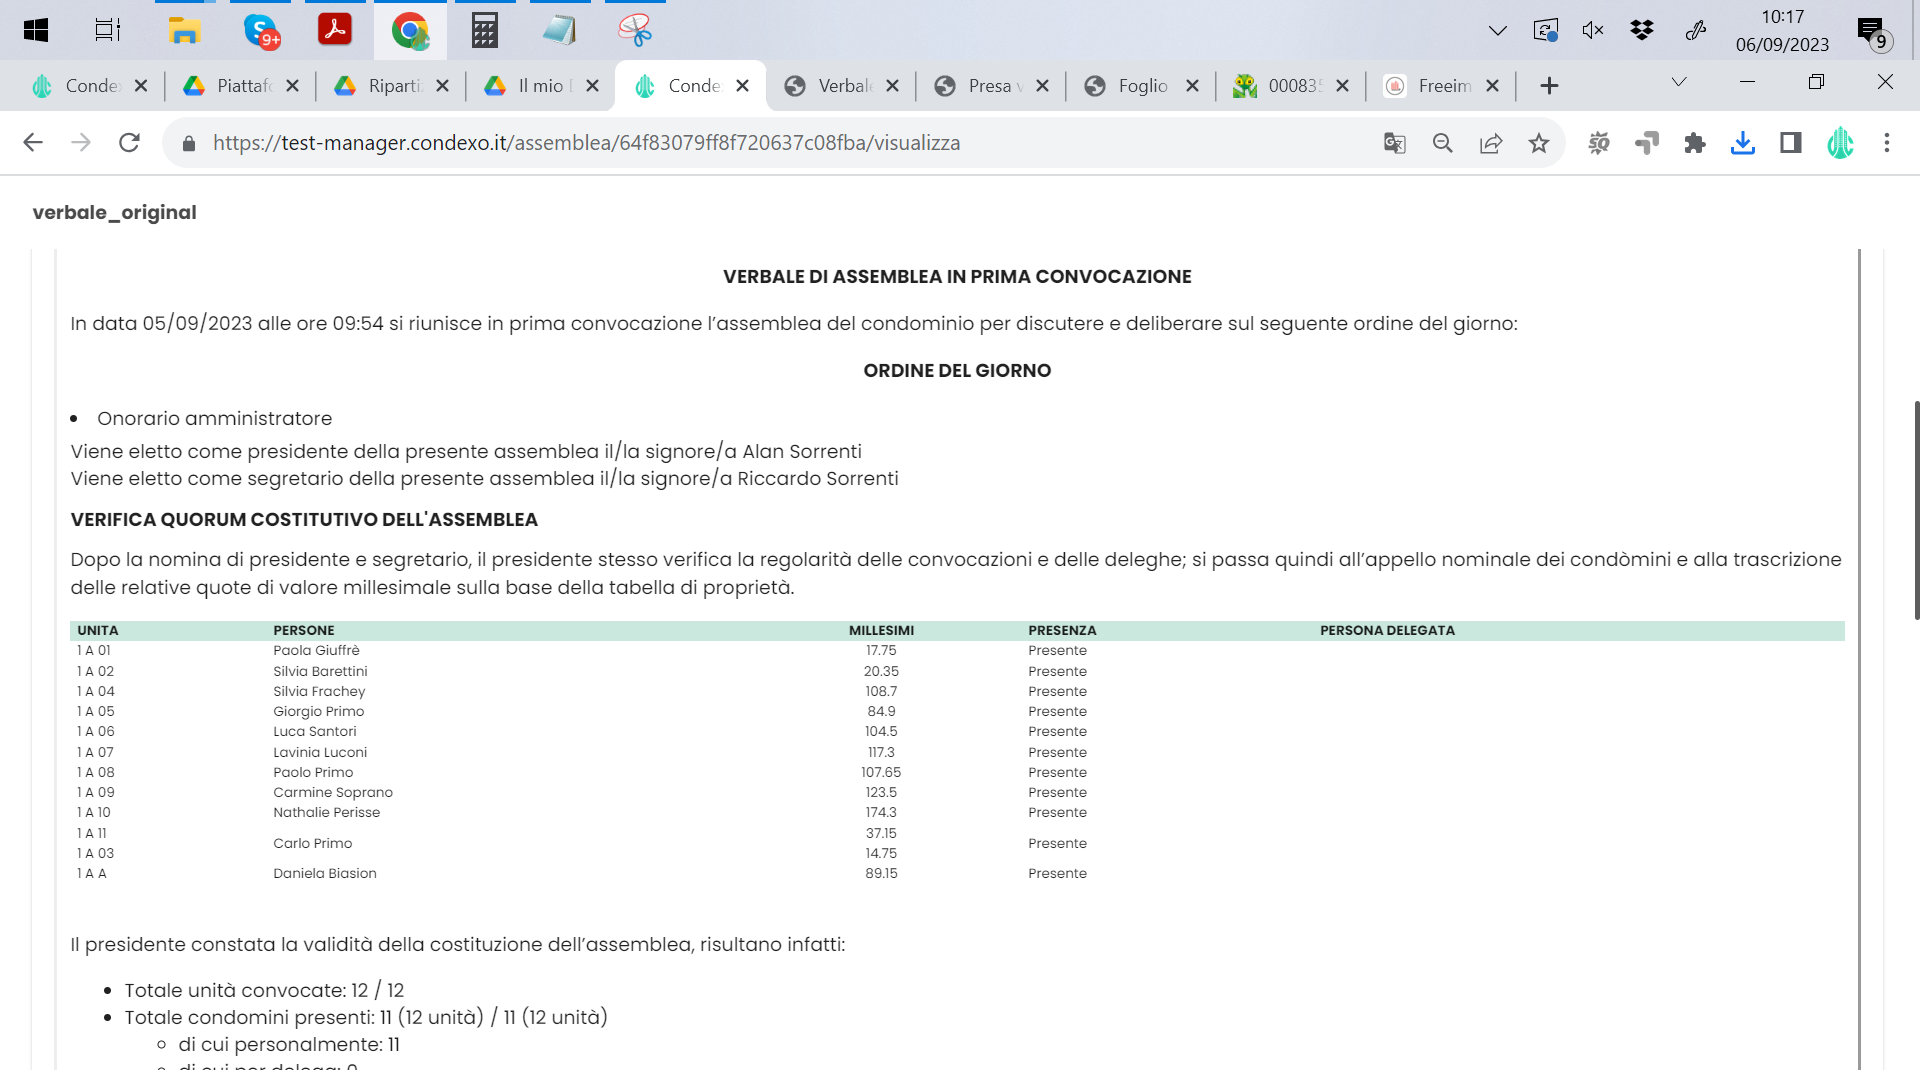This screenshot has height=1080, width=1920.
Task: Open the Snipping Tool in the taskbar
Action: point(634,30)
